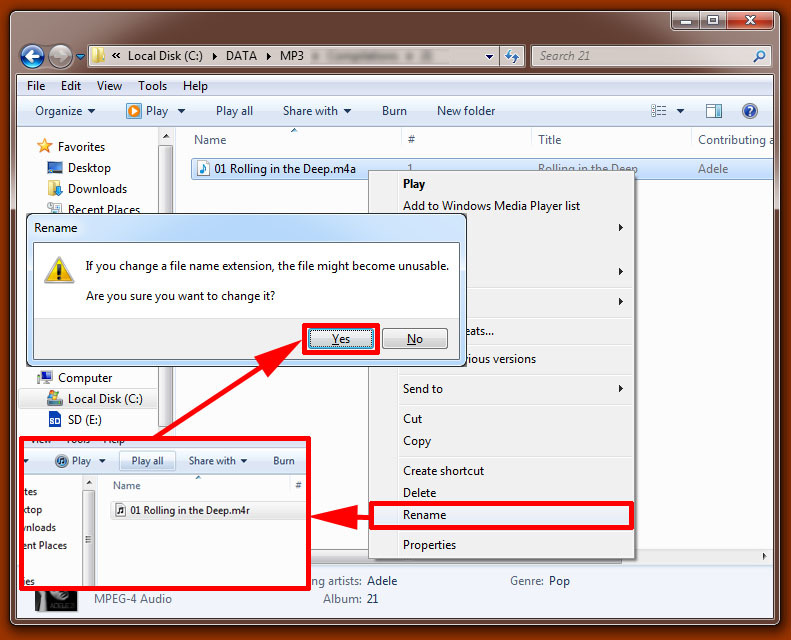Choose Rename in context menu

(x=500, y=515)
